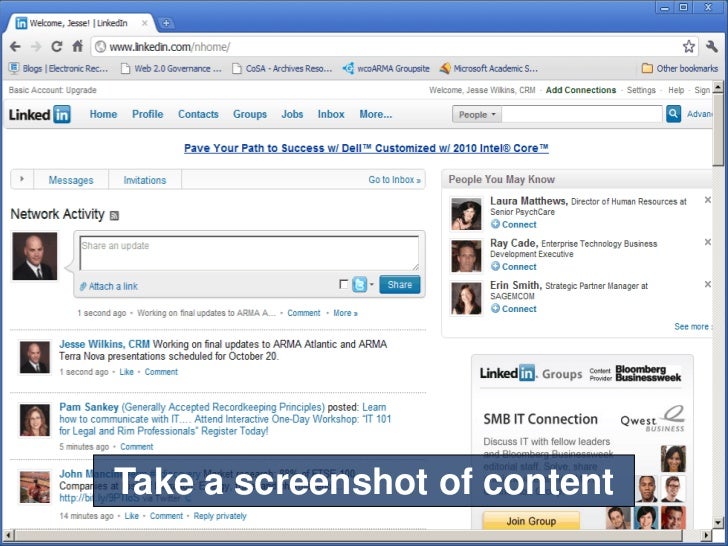Open the Blogs | Electronic Rec... bookmark

(58, 68)
